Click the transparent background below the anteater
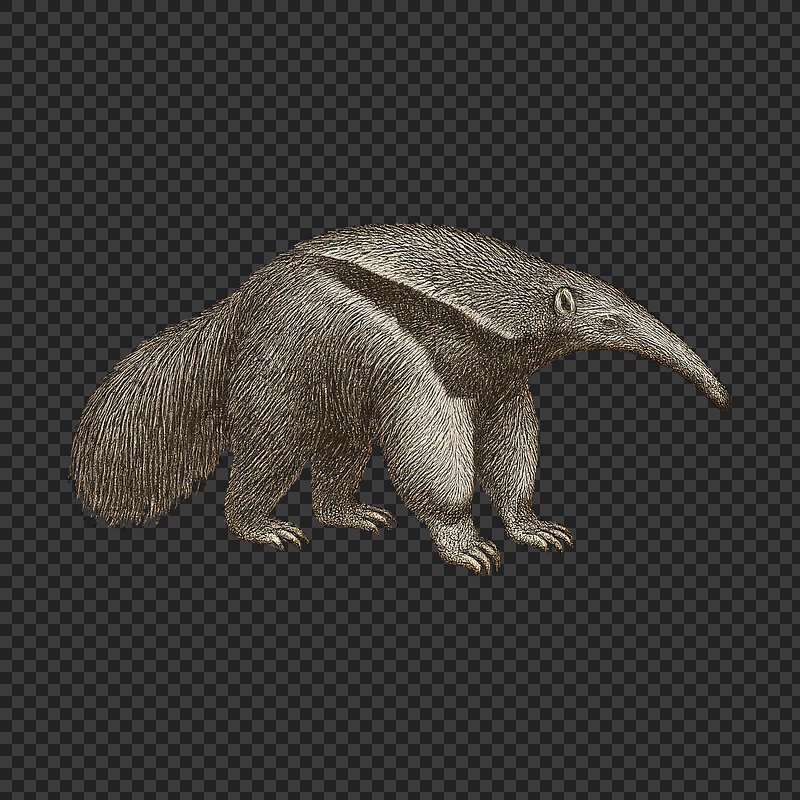 point(400,680)
